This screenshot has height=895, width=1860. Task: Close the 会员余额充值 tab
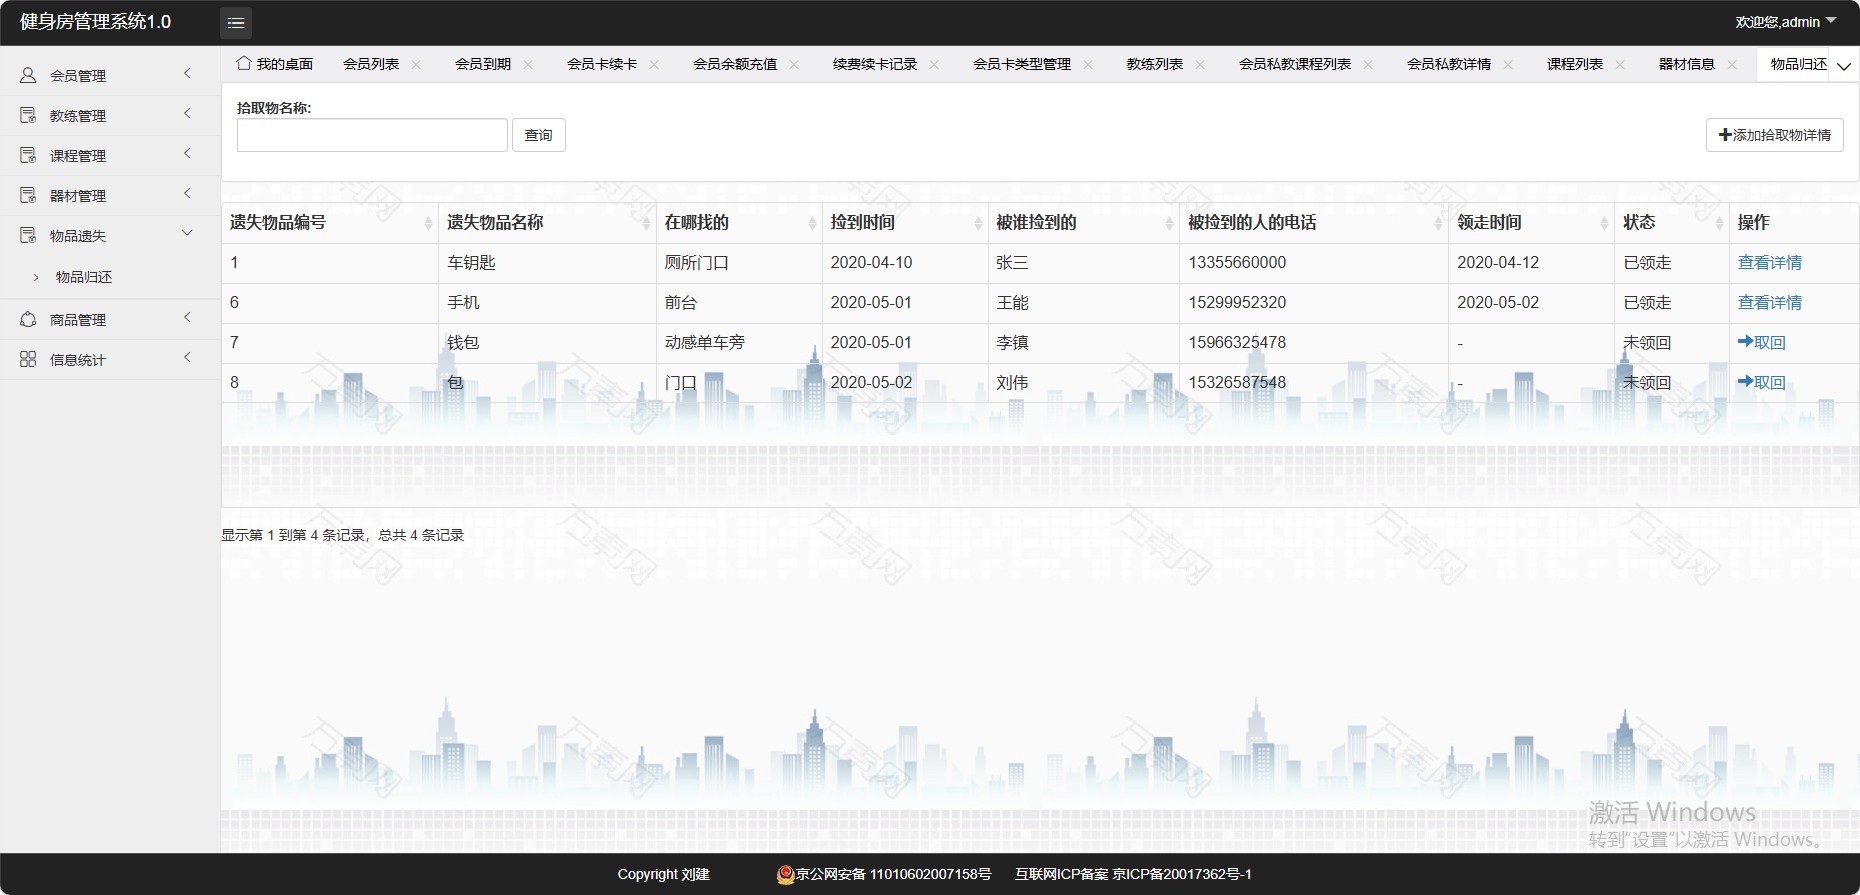794,64
